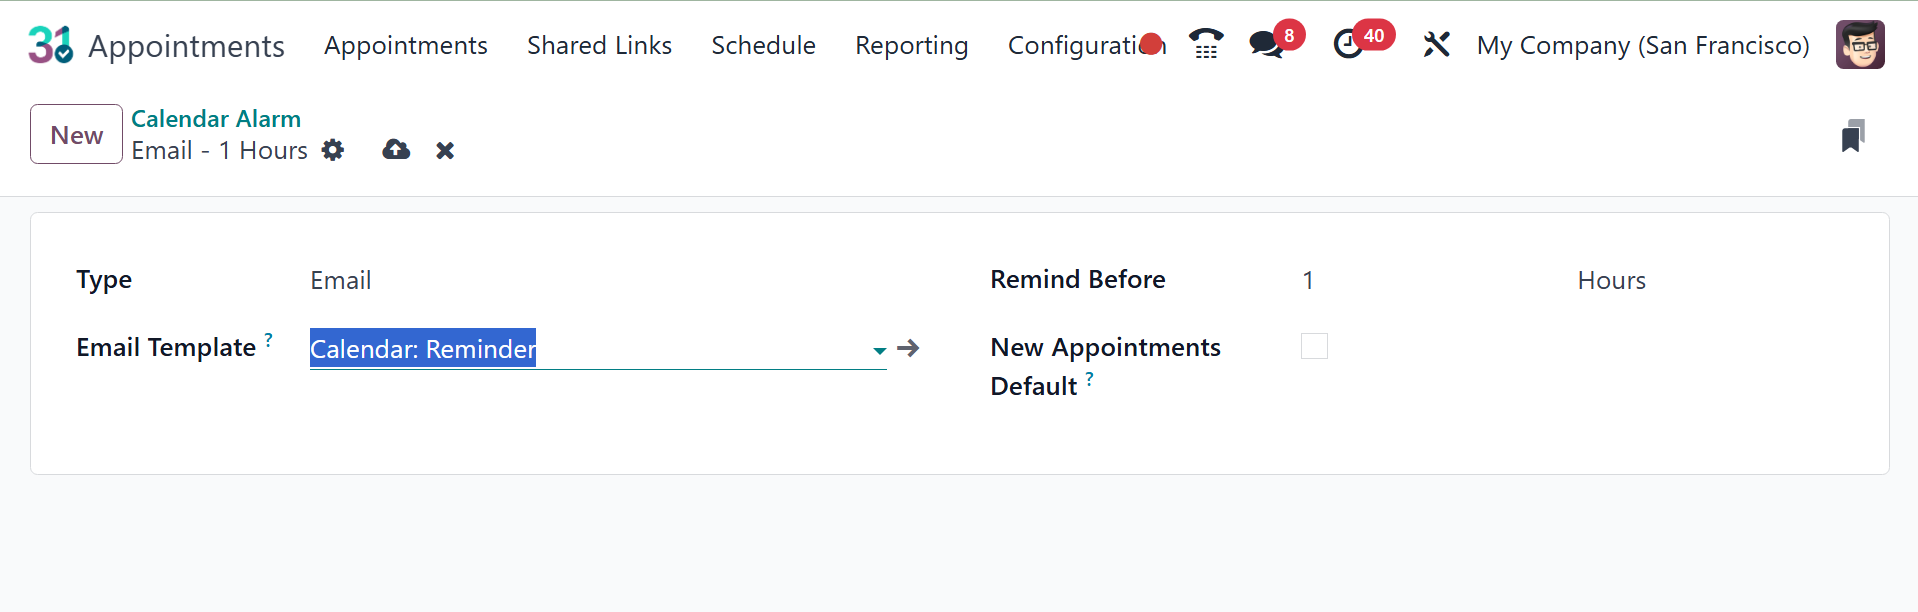Open Calendar: Reminder template via arrow

(x=908, y=348)
